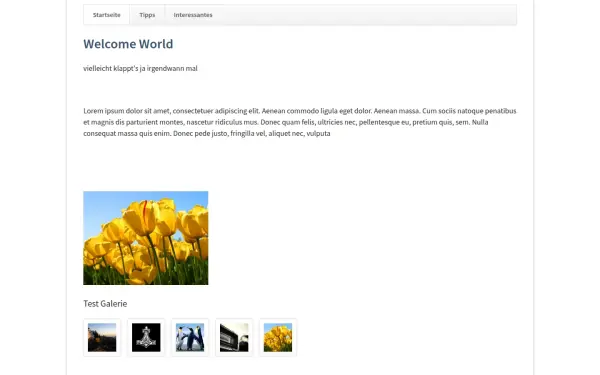Image resolution: width=600 pixels, height=375 pixels.
Task: Open the Interessantes menu item
Action: (x=193, y=15)
